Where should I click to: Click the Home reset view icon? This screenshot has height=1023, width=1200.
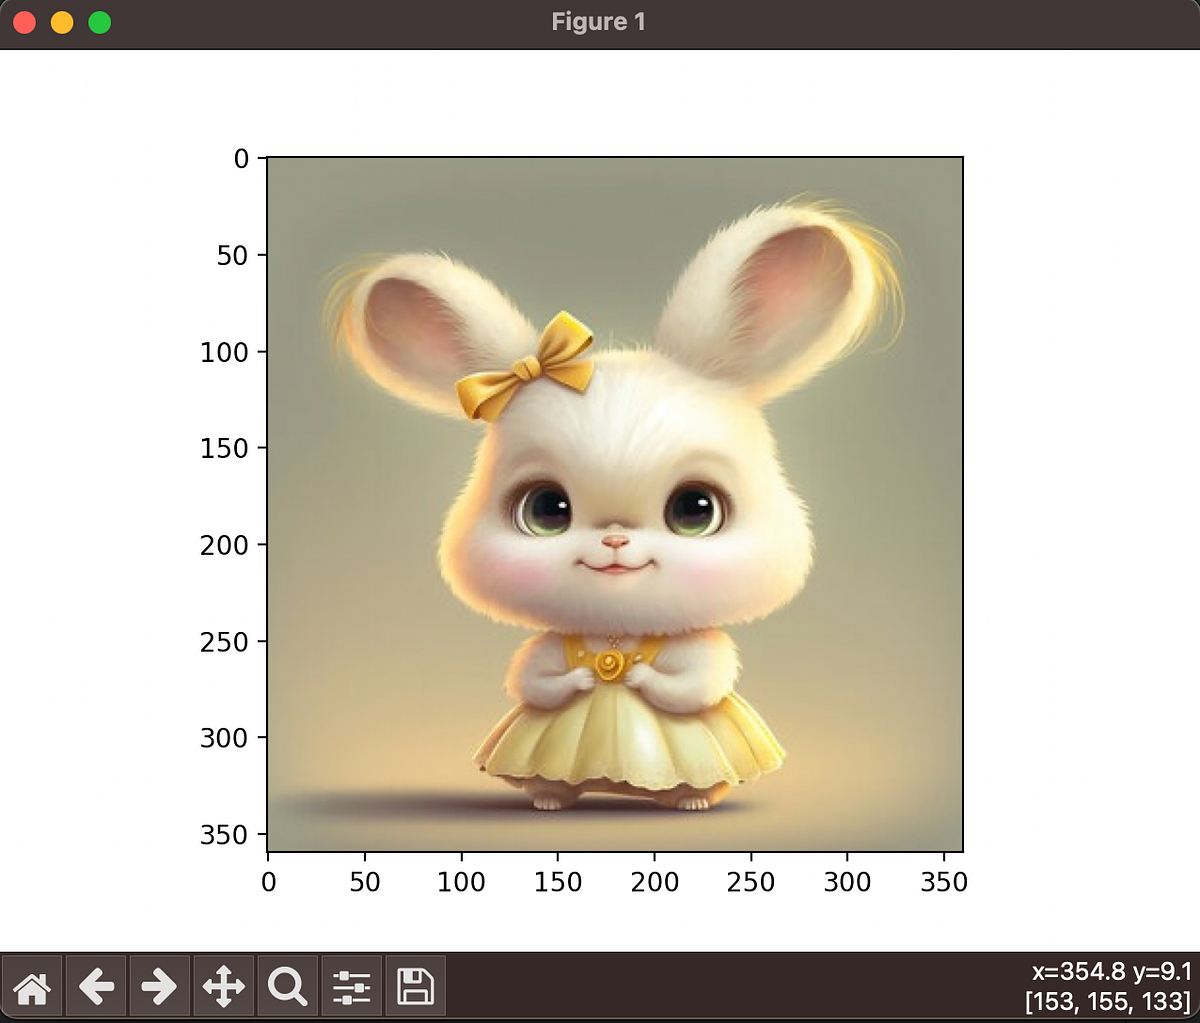click(x=33, y=986)
